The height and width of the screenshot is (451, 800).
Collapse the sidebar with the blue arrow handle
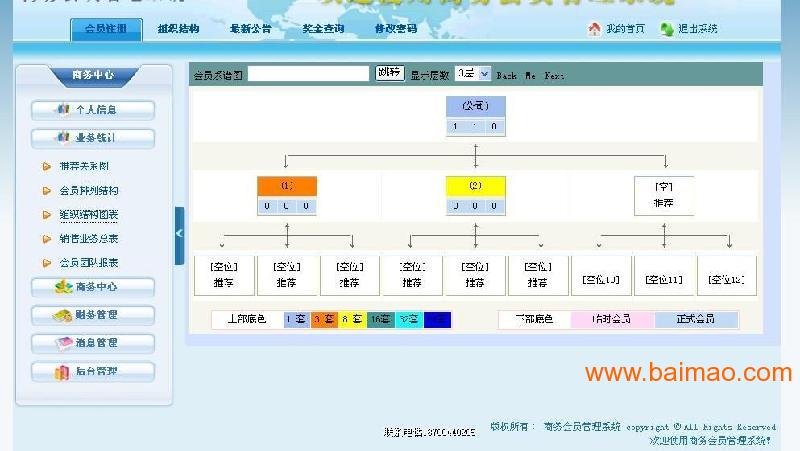(x=179, y=235)
